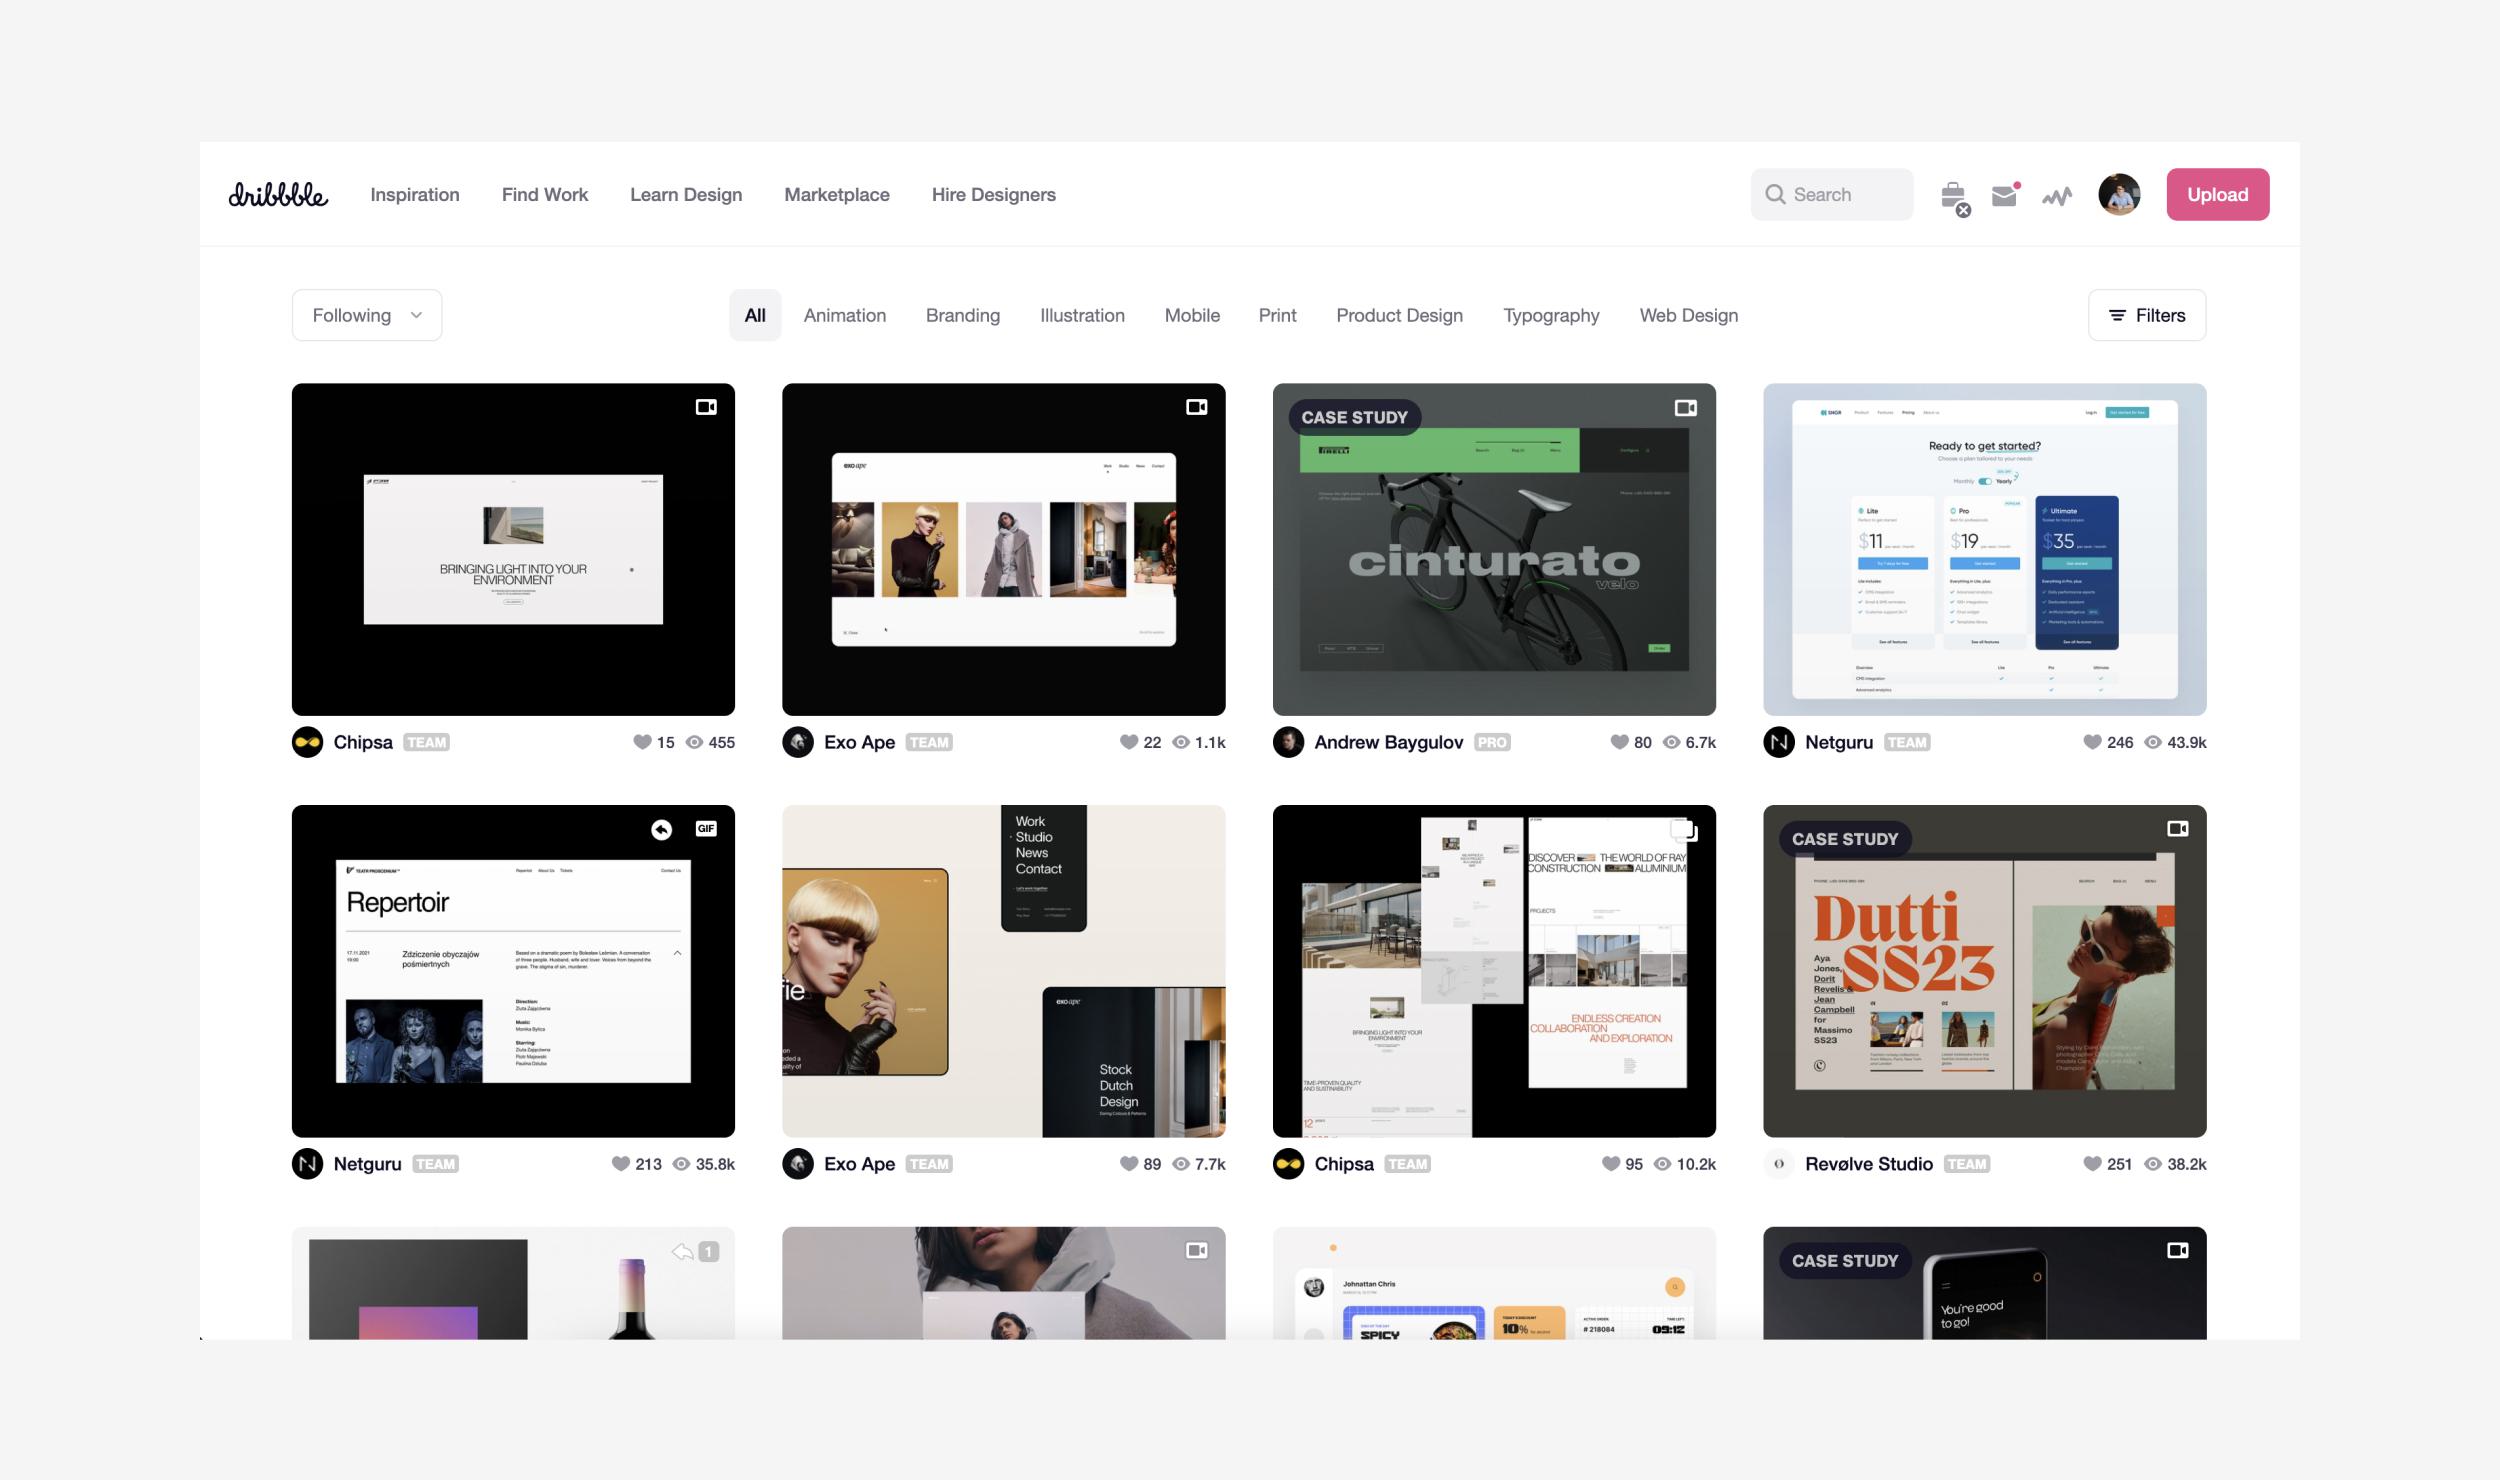
Task: Select the Animation category tab
Action: point(845,315)
